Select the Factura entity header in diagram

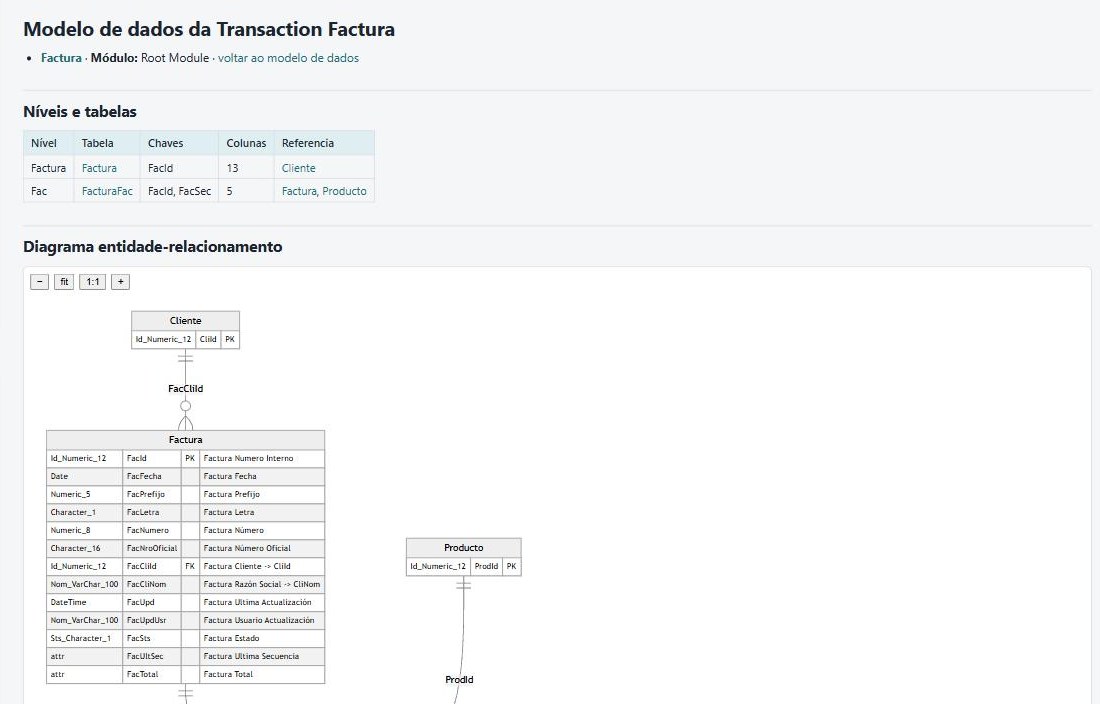pyautogui.click(x=185, y=440)
